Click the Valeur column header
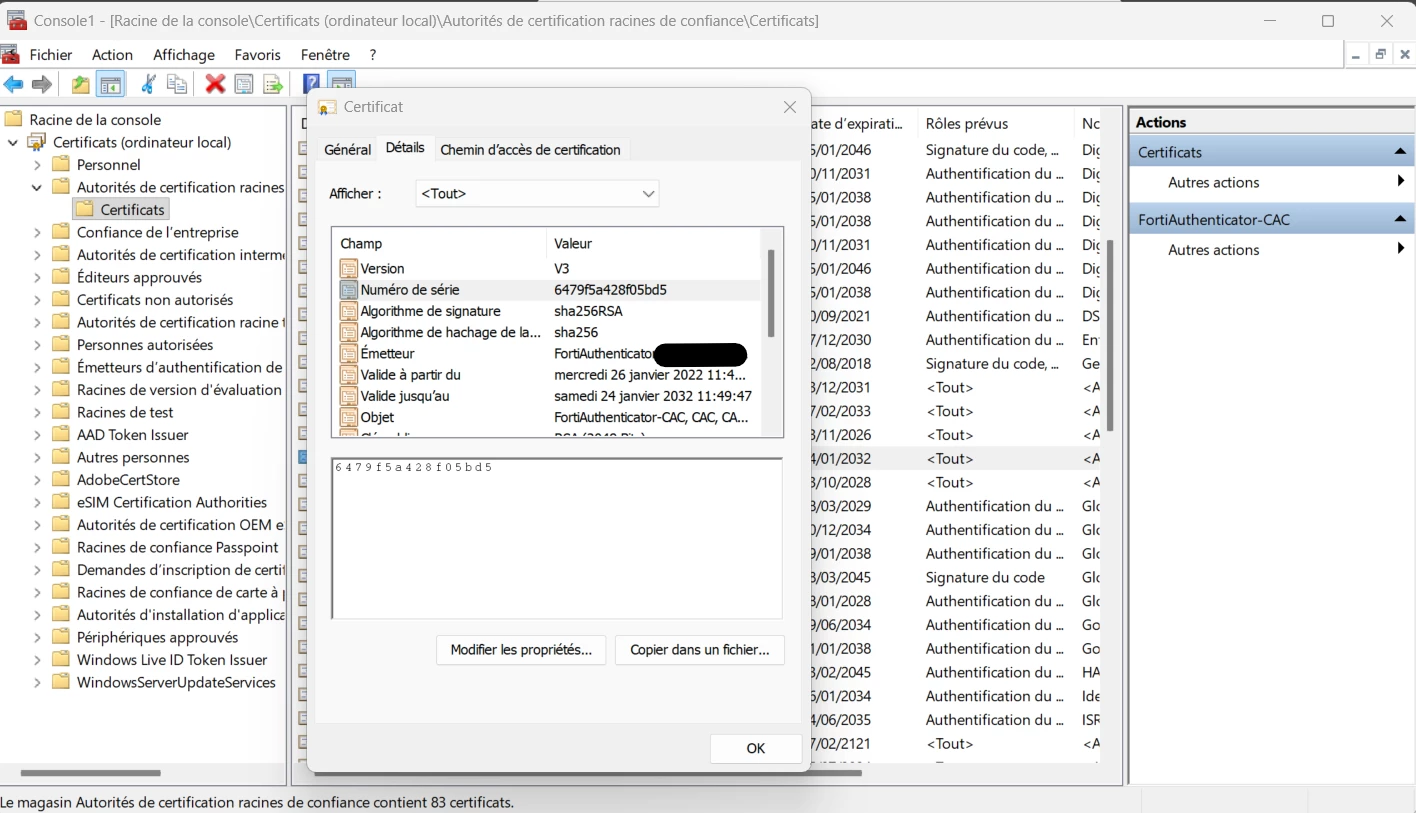The height and width of the screenshot is (813, 1416). [x=654, y=243]
